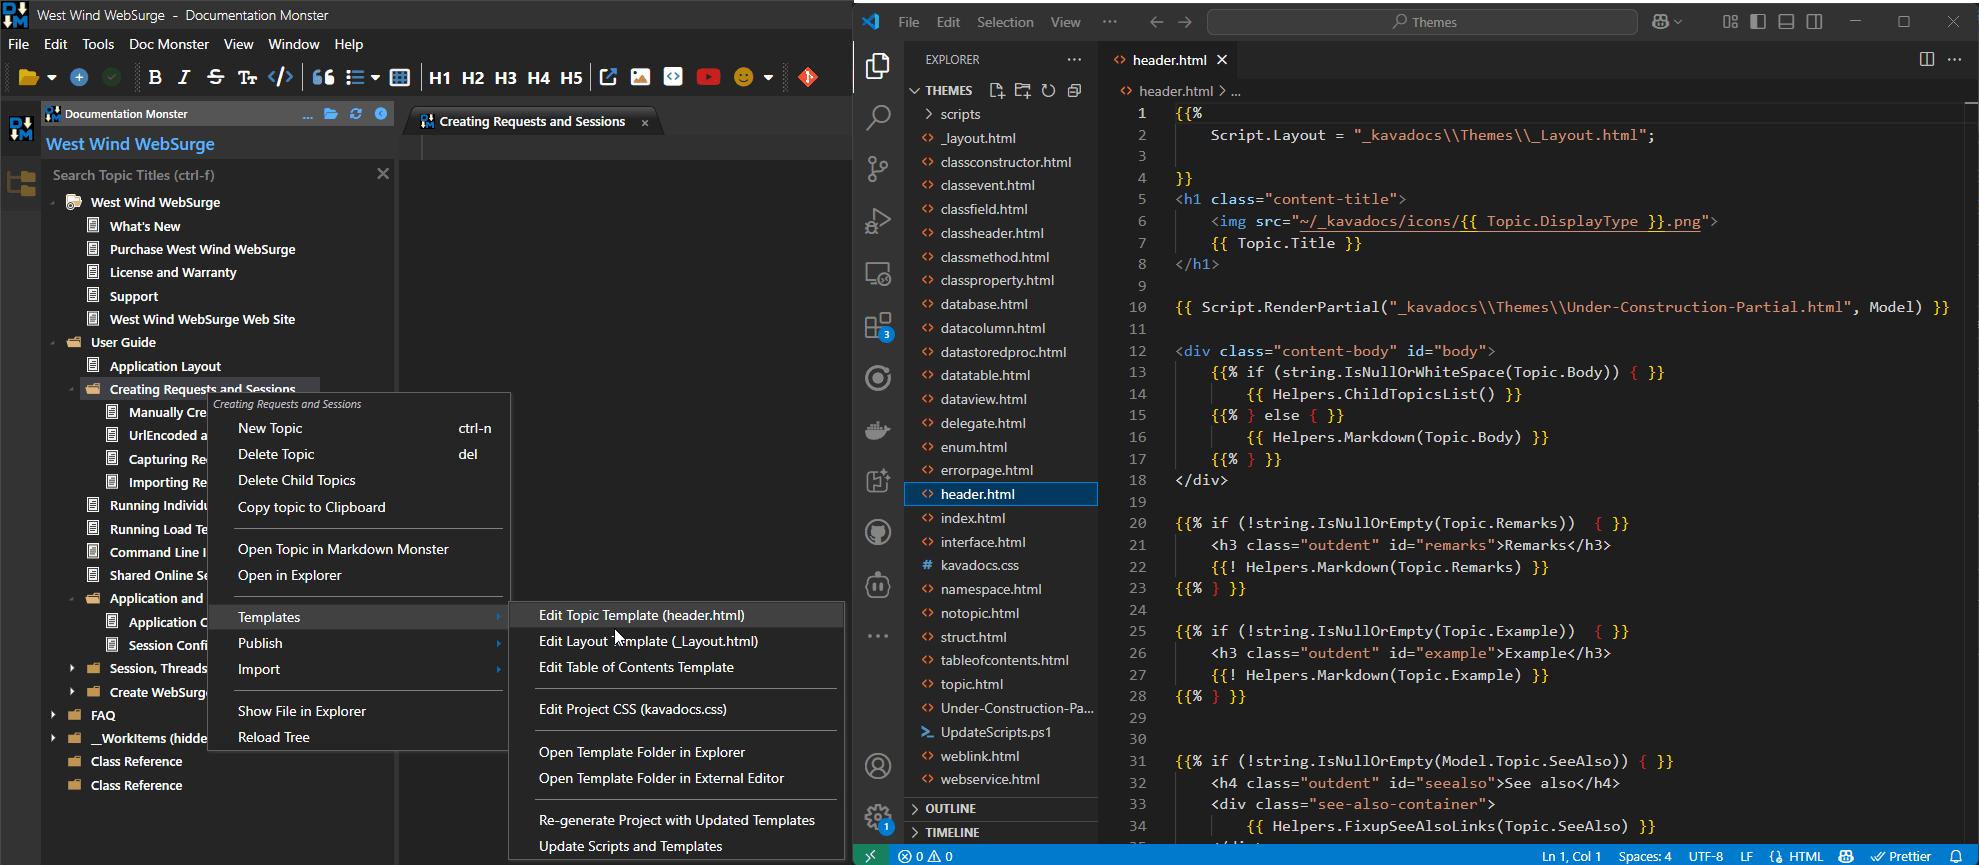Click Ln 1, Col 1 in status bar
This screenshot has width=1979, height=865.
[1571, 856]
